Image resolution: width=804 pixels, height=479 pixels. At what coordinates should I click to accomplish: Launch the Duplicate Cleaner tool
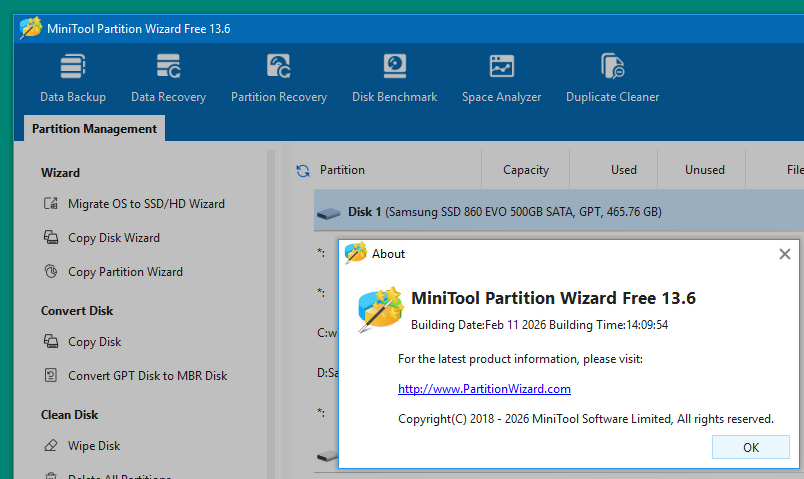click(612, 78)
